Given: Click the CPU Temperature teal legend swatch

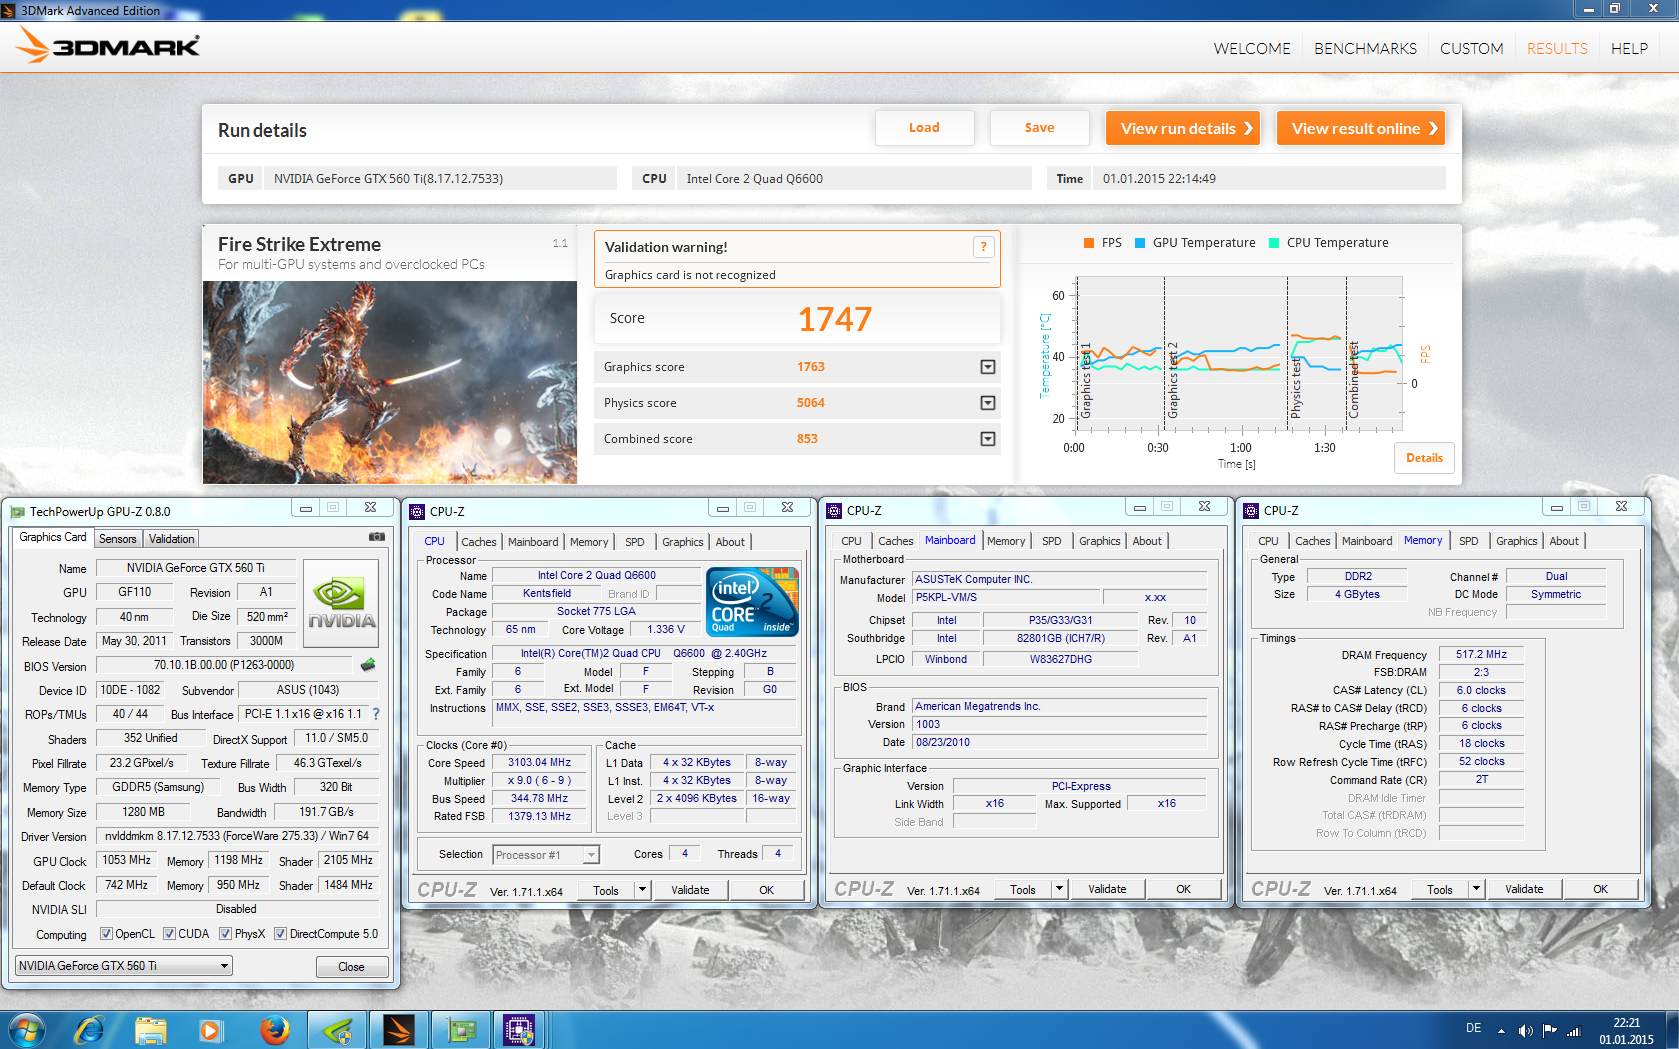Looking at the screenshot, I should (1274, 243).
